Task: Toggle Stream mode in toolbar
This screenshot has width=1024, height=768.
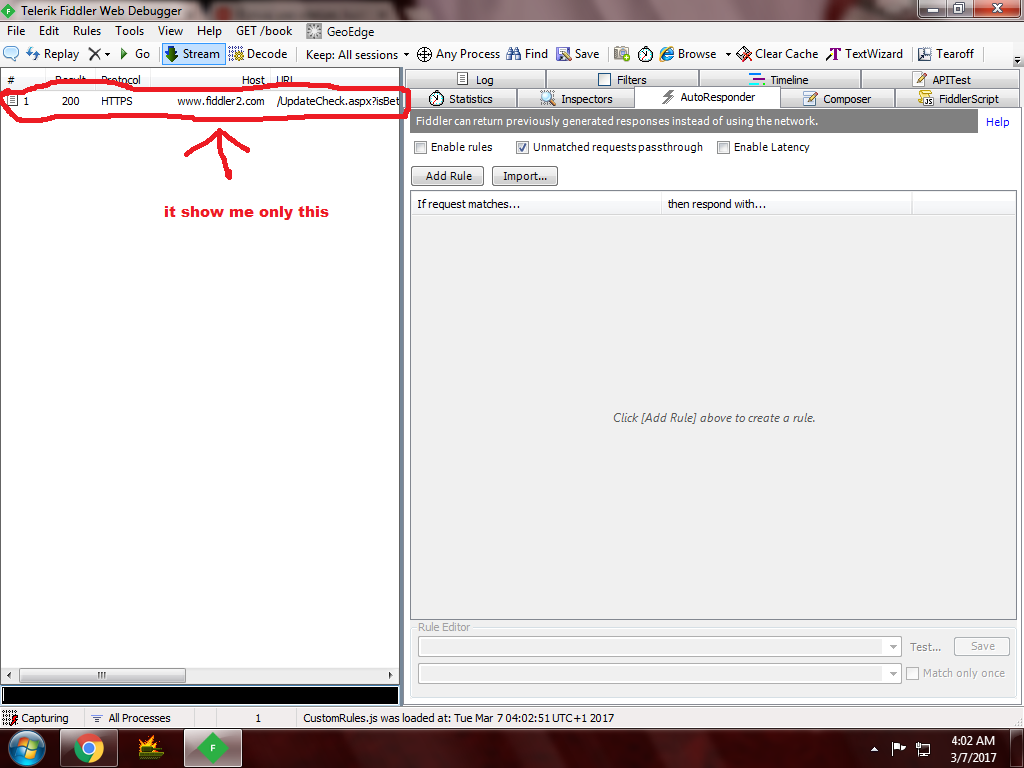Action: tap(193, 54)
